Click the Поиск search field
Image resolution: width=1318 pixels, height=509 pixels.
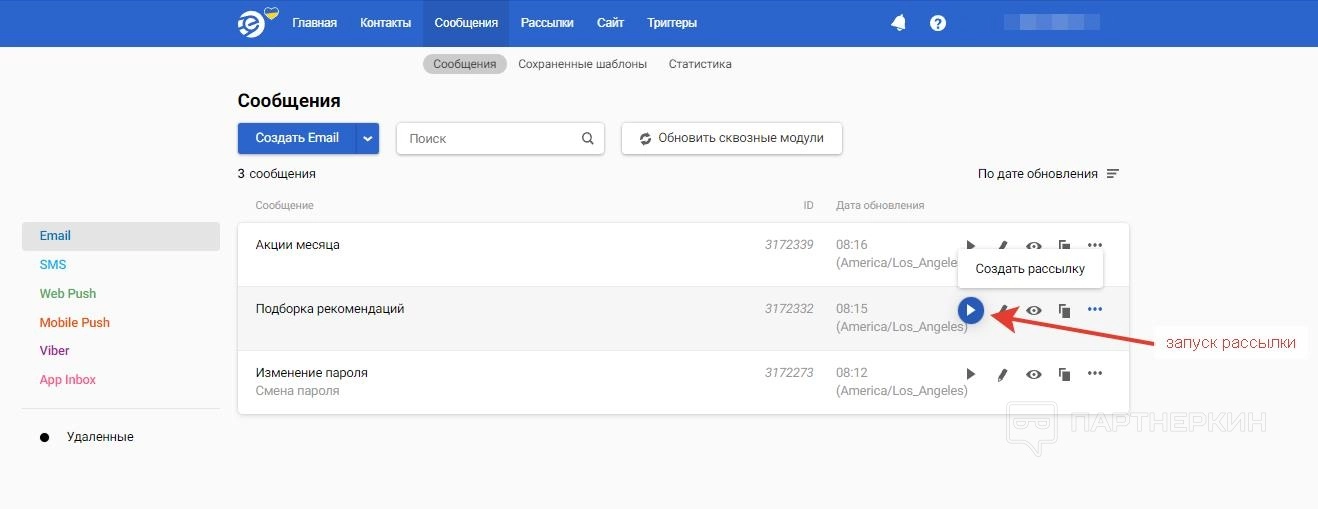(490, 139)
